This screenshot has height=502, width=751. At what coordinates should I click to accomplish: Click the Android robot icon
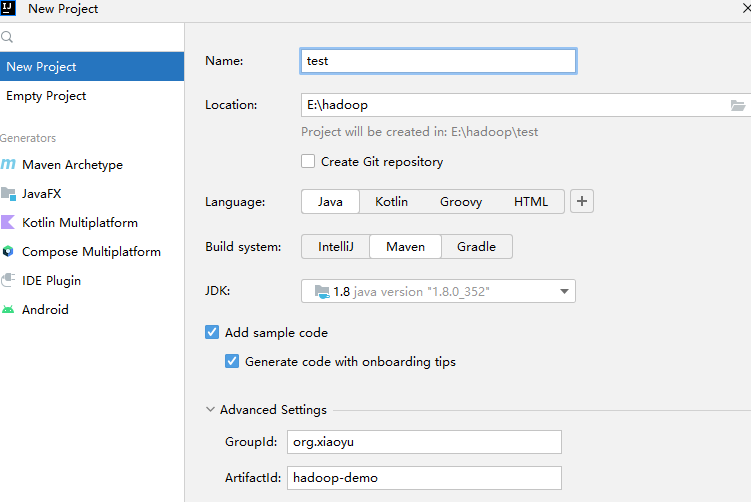[x=8, y=309]
